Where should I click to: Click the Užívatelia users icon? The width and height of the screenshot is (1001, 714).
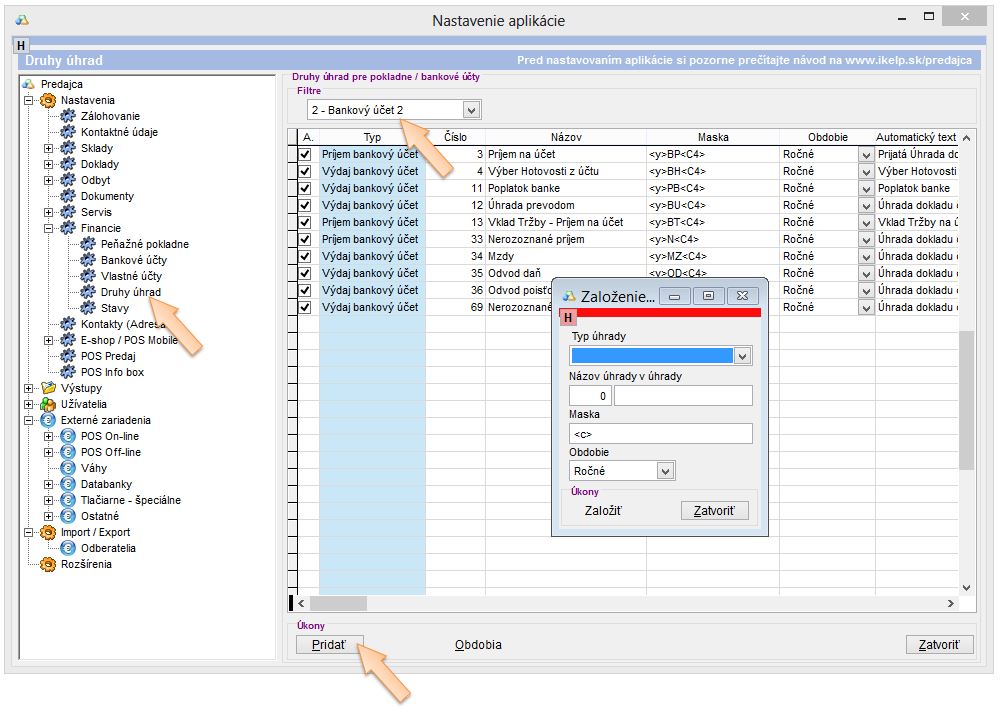47,404
